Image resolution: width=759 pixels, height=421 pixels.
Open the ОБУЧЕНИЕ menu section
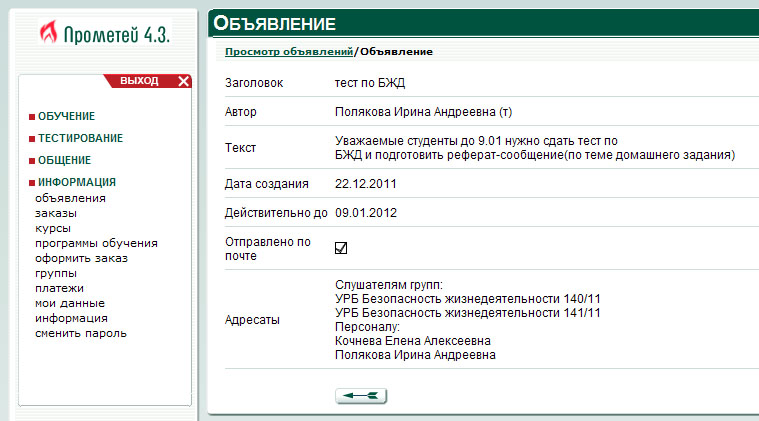click(66, 116)
